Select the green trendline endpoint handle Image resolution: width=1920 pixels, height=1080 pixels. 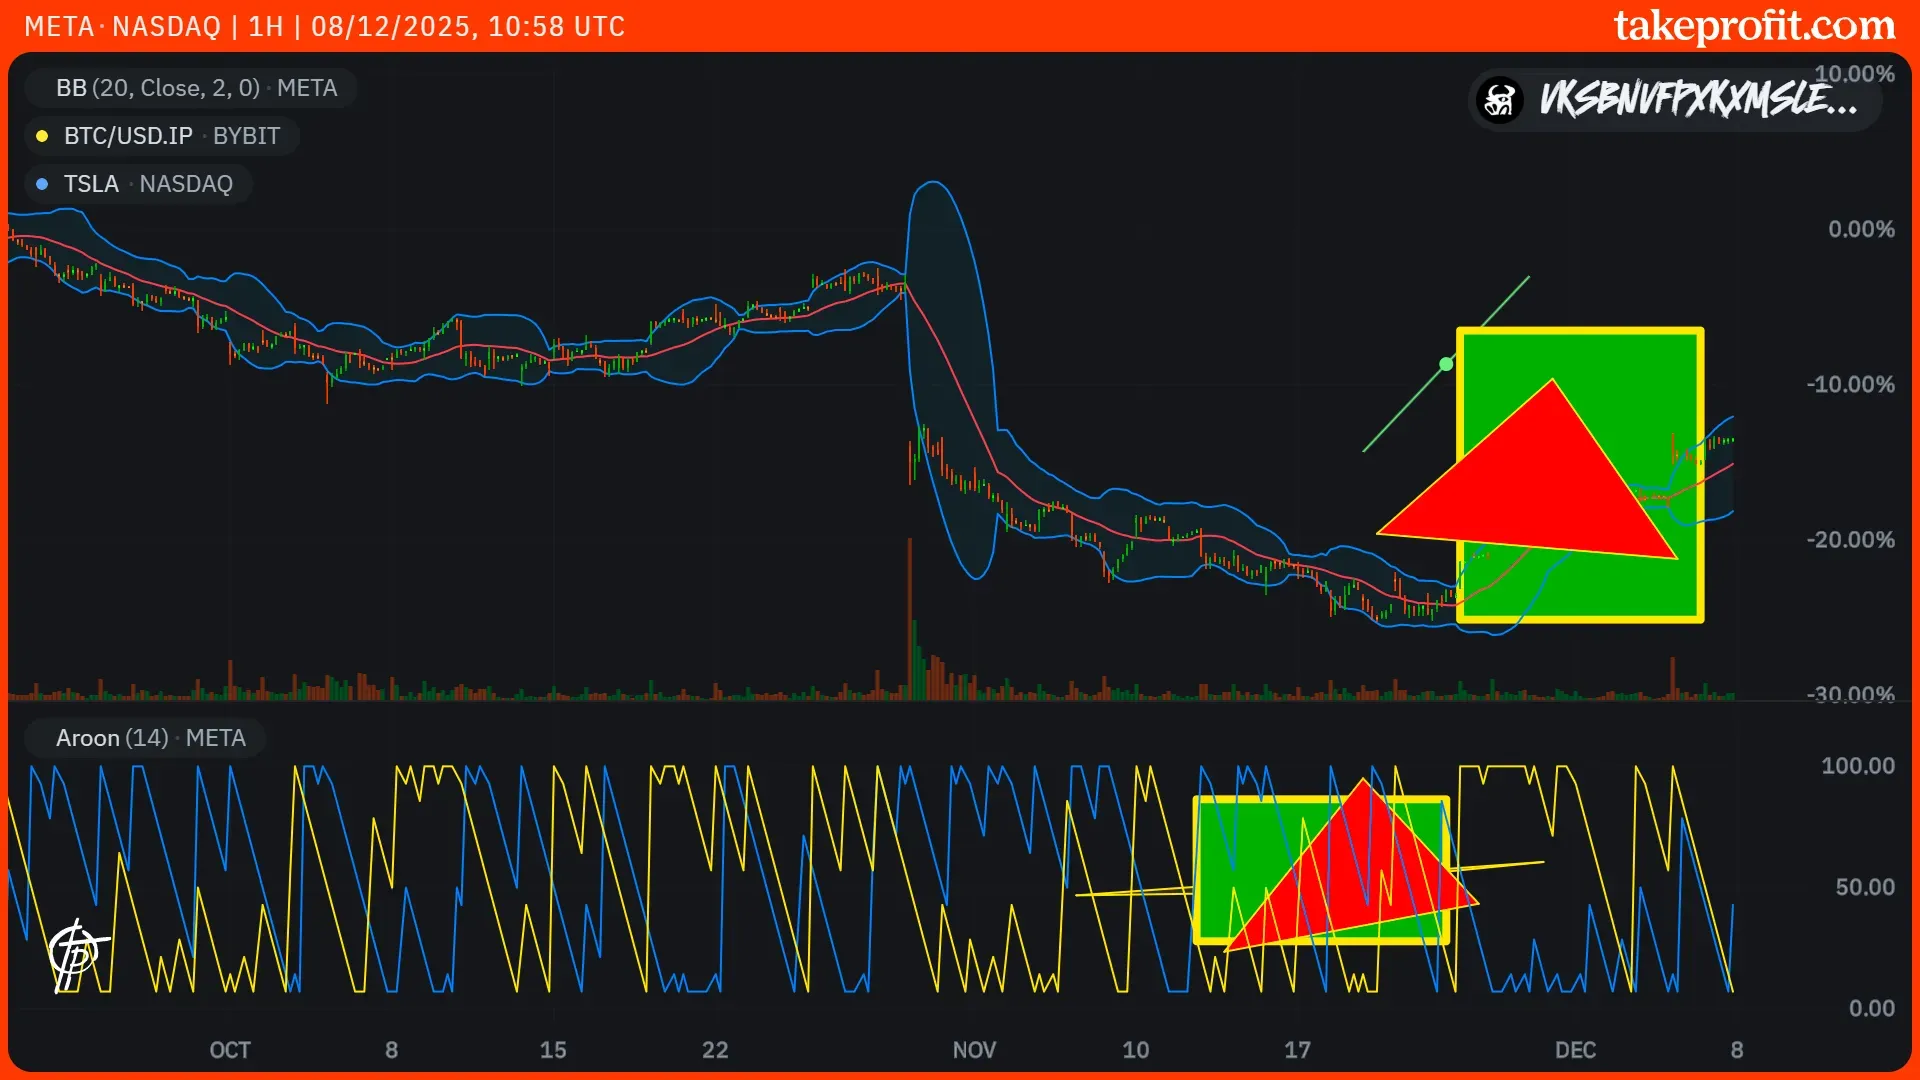click(1446, 365)
